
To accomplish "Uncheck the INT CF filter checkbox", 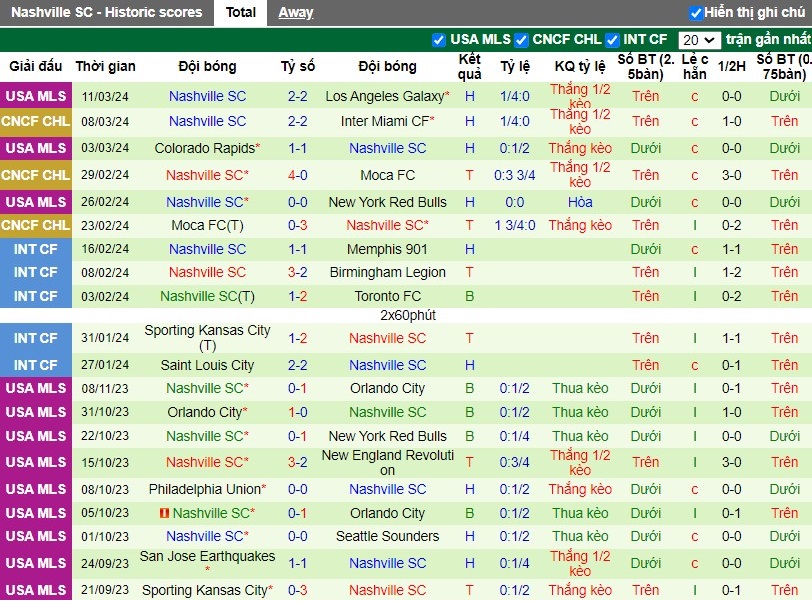I will click(612, 40).
